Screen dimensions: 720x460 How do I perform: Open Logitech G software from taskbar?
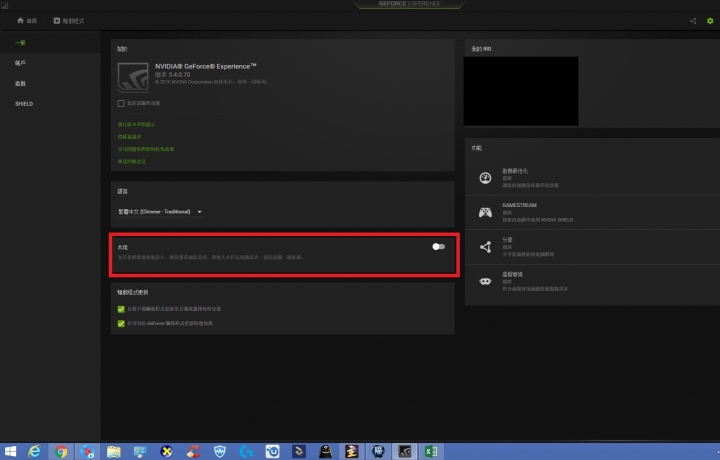click(x=246, y=452)
